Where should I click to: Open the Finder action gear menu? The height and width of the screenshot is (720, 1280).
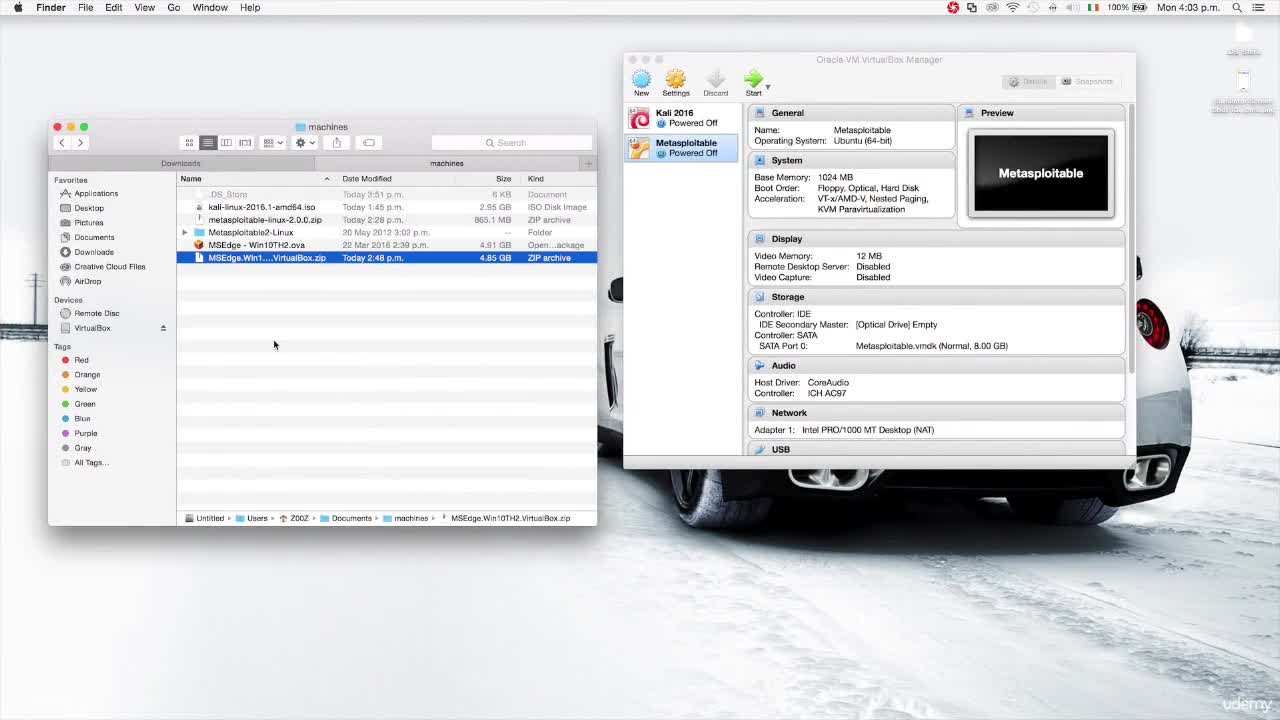[x=304, y=143]
